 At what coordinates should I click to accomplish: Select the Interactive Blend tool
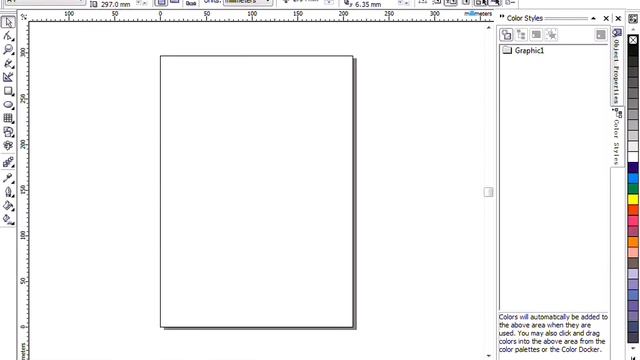8,162
